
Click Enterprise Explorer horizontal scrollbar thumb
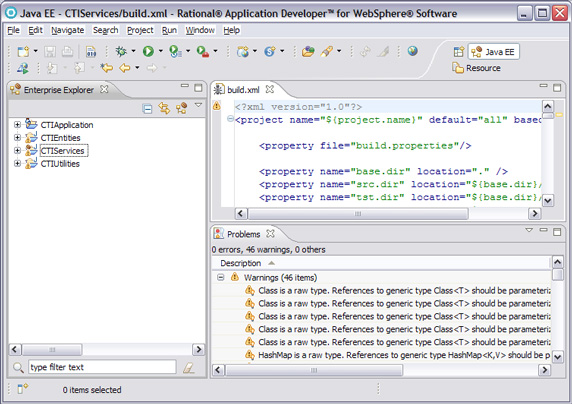(x=52, y=350)
